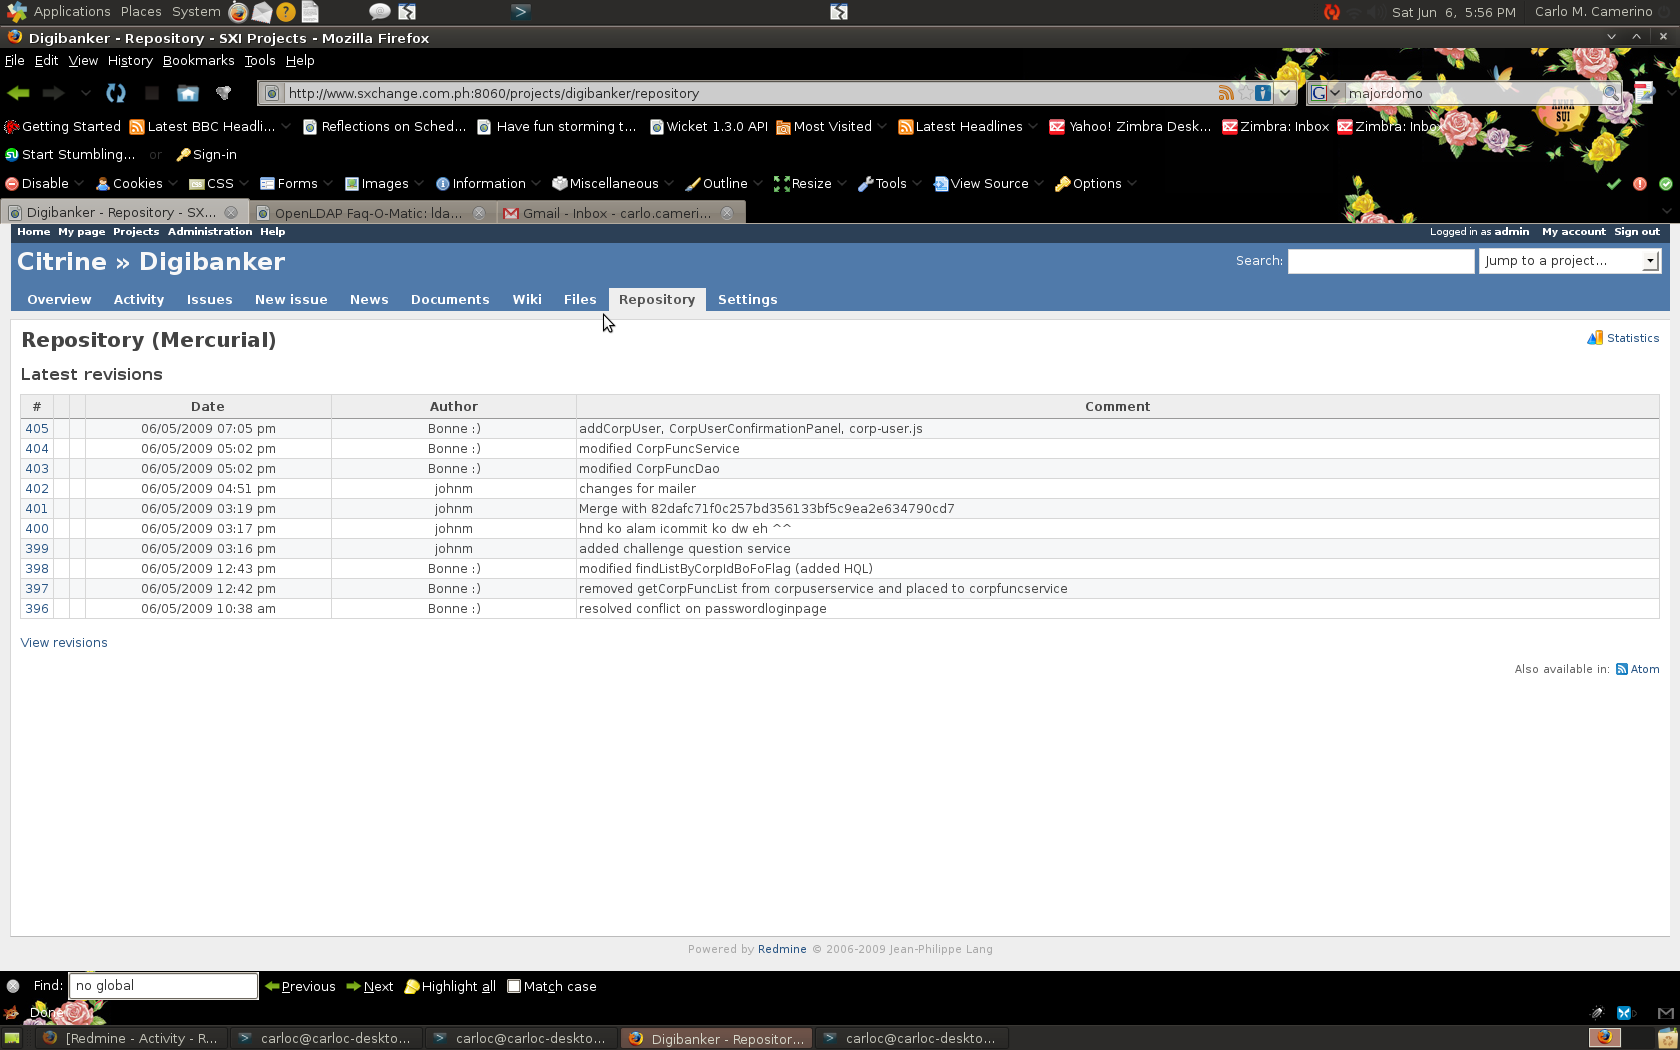This screenshot has width=1680, height=1050.
Task: Click the Redmine Search input field
Action: click(x=1381, y=261)
